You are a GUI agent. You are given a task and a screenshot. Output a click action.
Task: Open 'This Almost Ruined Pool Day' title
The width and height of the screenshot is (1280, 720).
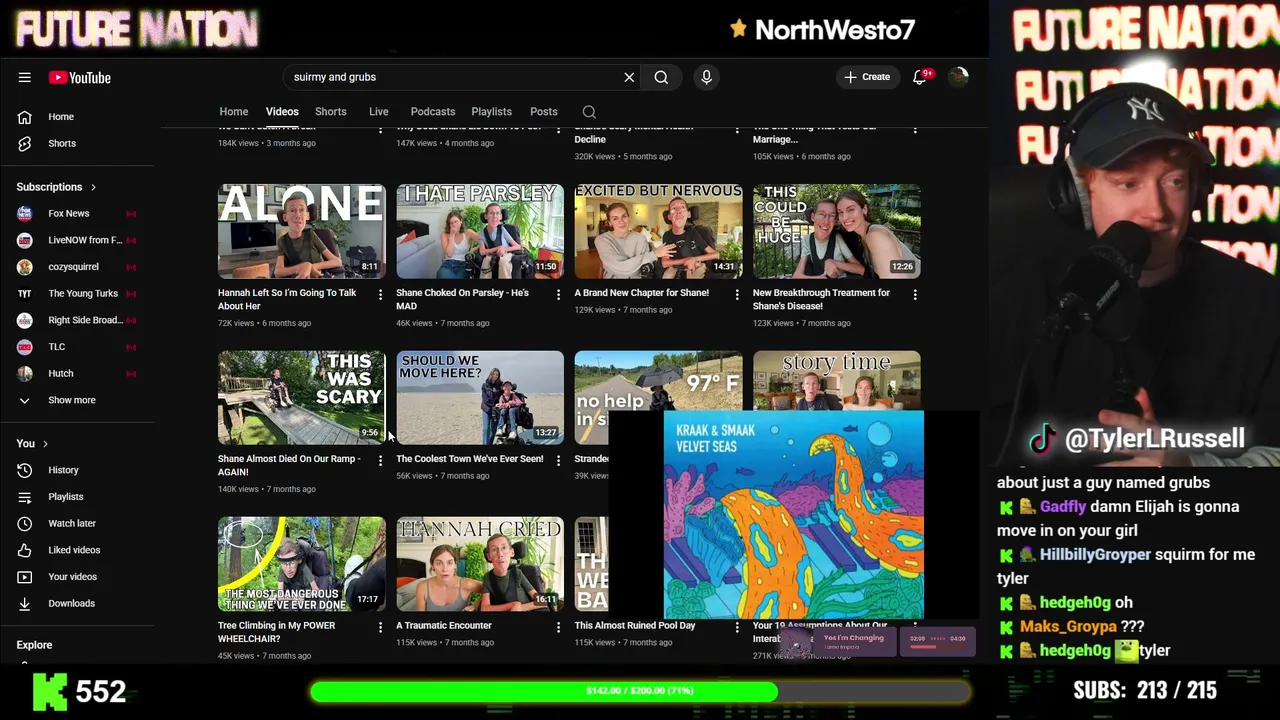[x=635, y=626]
